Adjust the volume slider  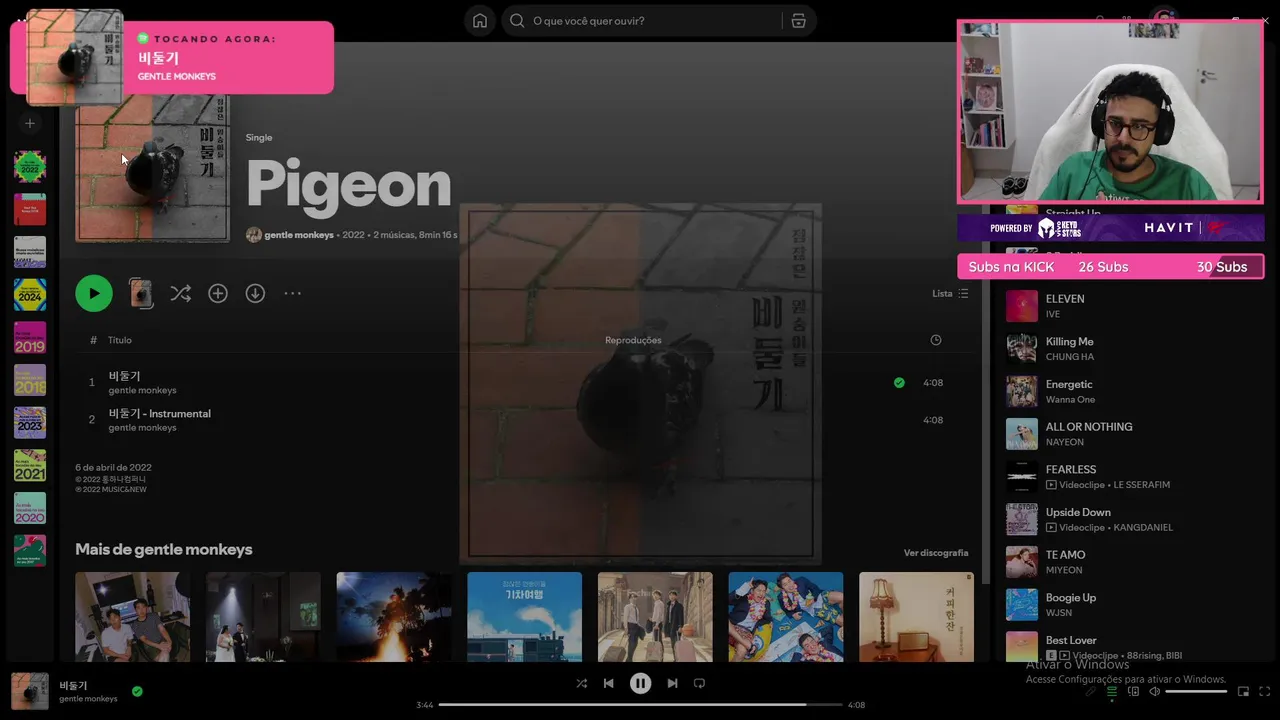point(1196,691)
